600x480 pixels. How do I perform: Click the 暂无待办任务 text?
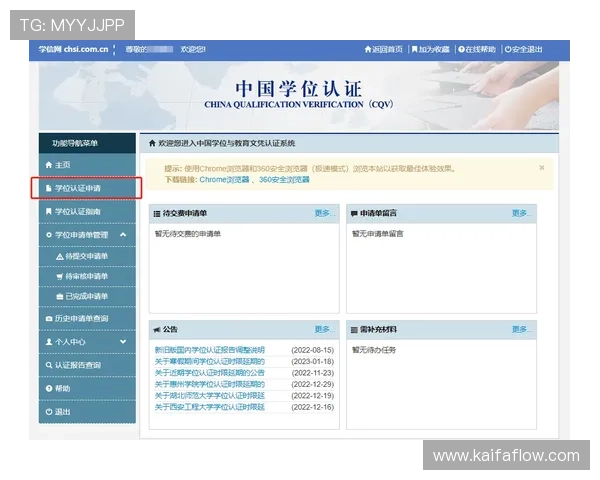(x=374, y=350)
